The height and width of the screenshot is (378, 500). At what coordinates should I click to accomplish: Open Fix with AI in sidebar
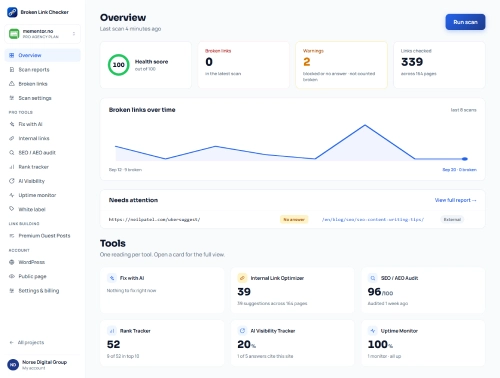[x=42, y=124]
